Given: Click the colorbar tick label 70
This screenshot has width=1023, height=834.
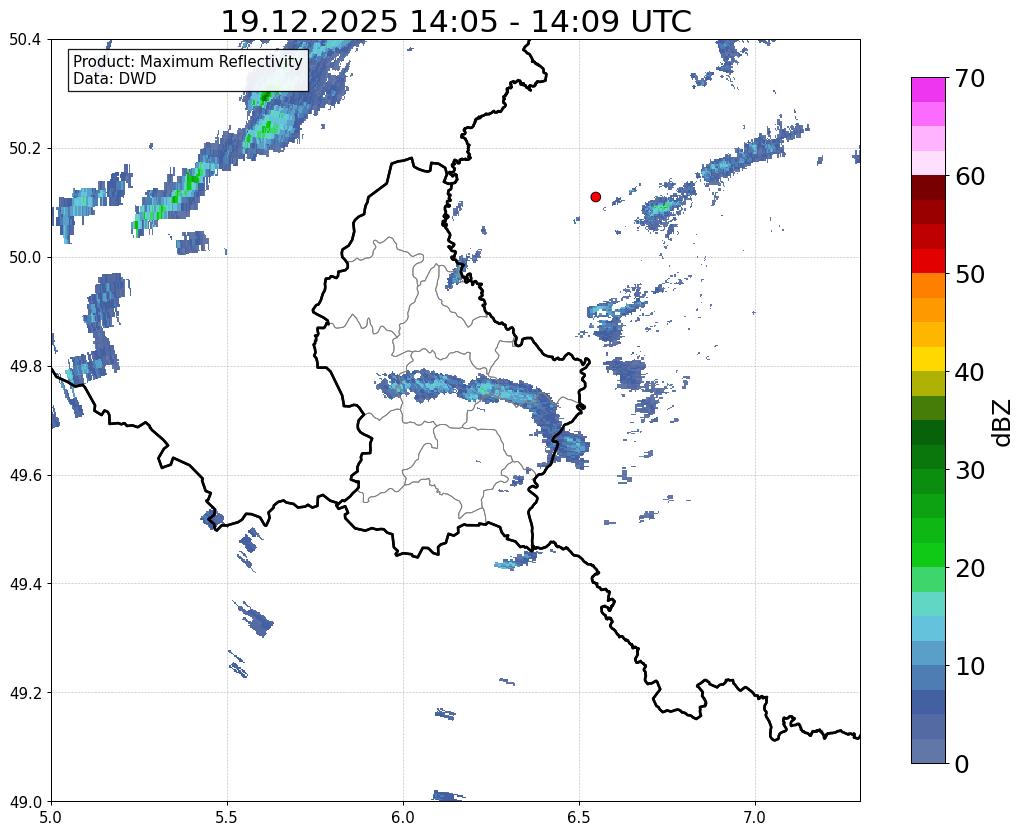Looking at the screenshot, I should [x=970, y=78].
